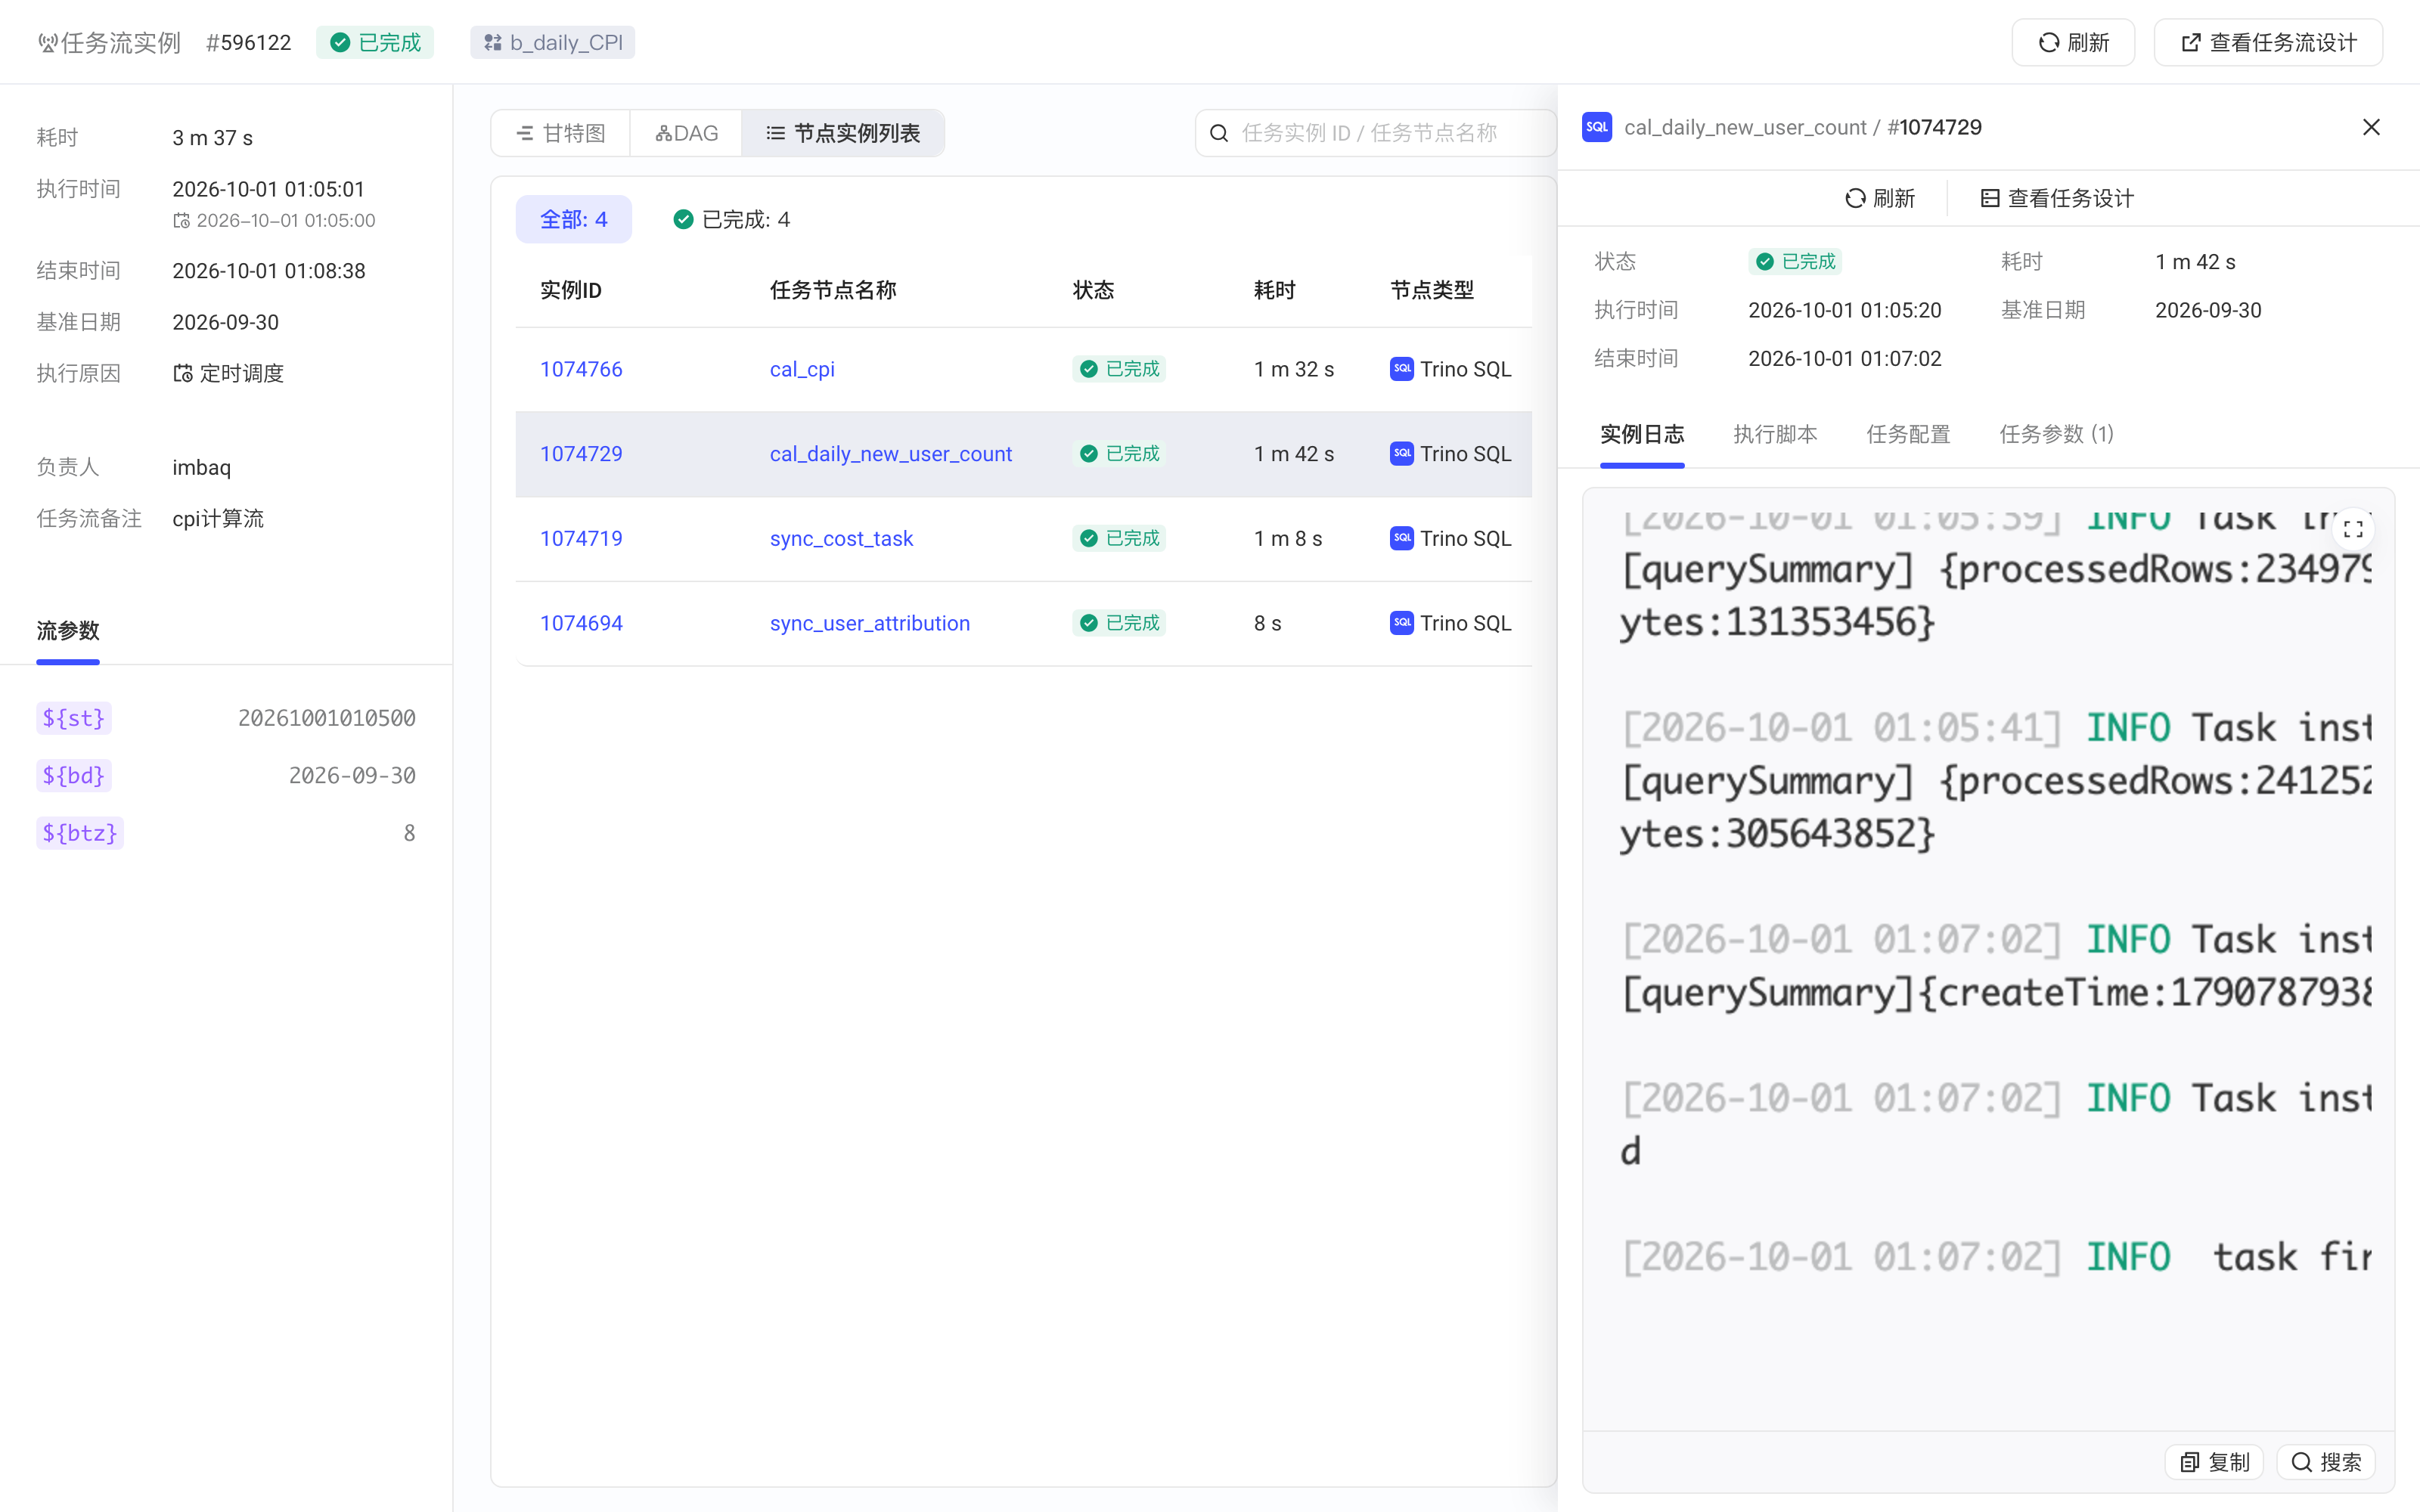Click 刷新 refresh in the top header

(x=2073, y=42)
